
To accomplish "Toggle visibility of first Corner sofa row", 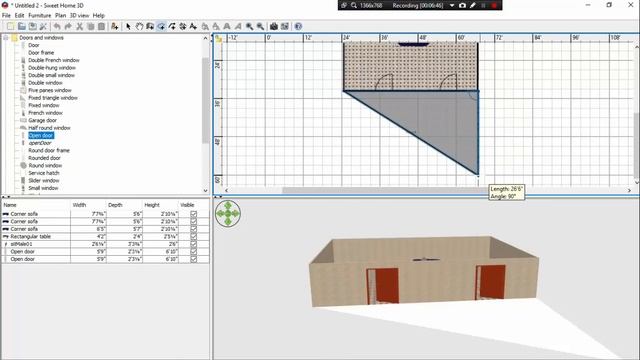I will [x=193, y=214].
